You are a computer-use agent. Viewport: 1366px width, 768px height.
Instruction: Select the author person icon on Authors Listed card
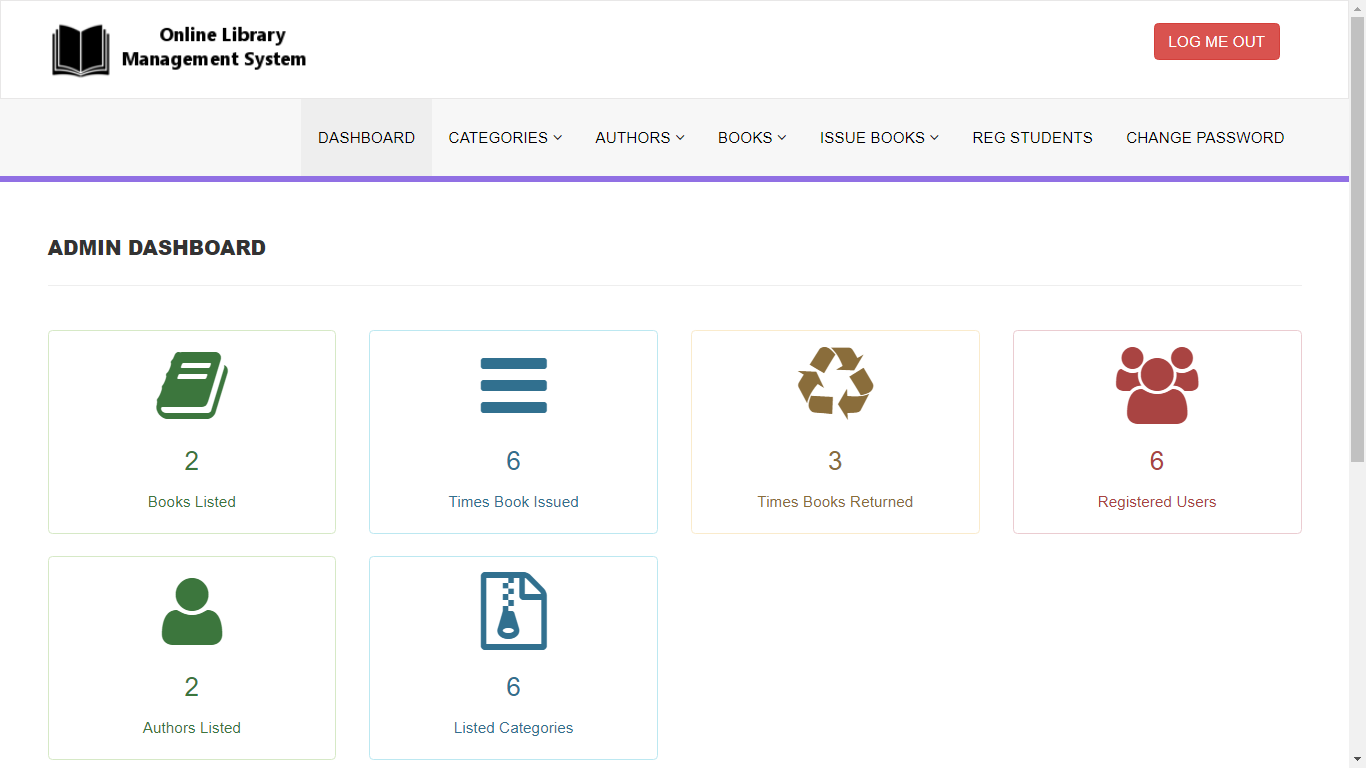coord(191,610)
